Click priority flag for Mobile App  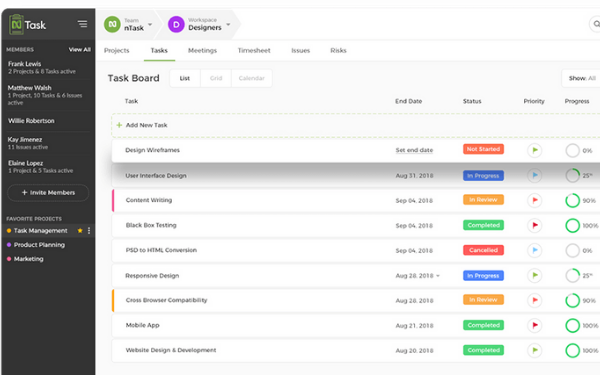(535, 325)
